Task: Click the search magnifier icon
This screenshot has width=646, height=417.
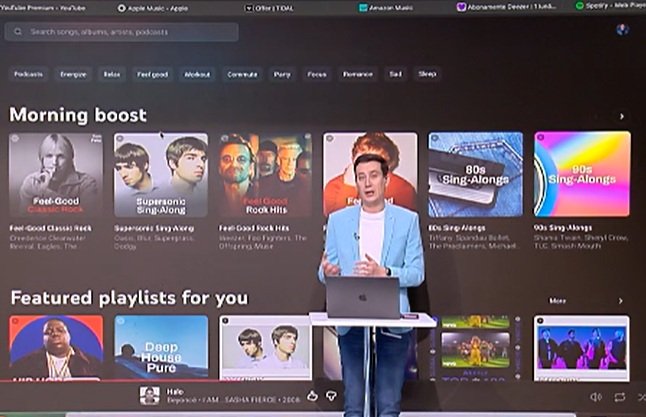Action: pyautogui.click(x=18, y=32)
